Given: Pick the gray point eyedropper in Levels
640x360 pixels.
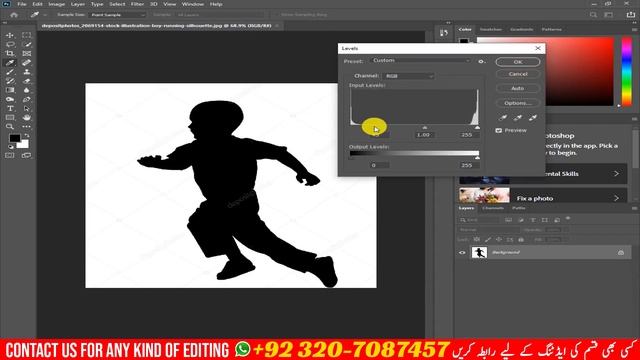Looking at the screenshot, I should click(x=518, y=118).
